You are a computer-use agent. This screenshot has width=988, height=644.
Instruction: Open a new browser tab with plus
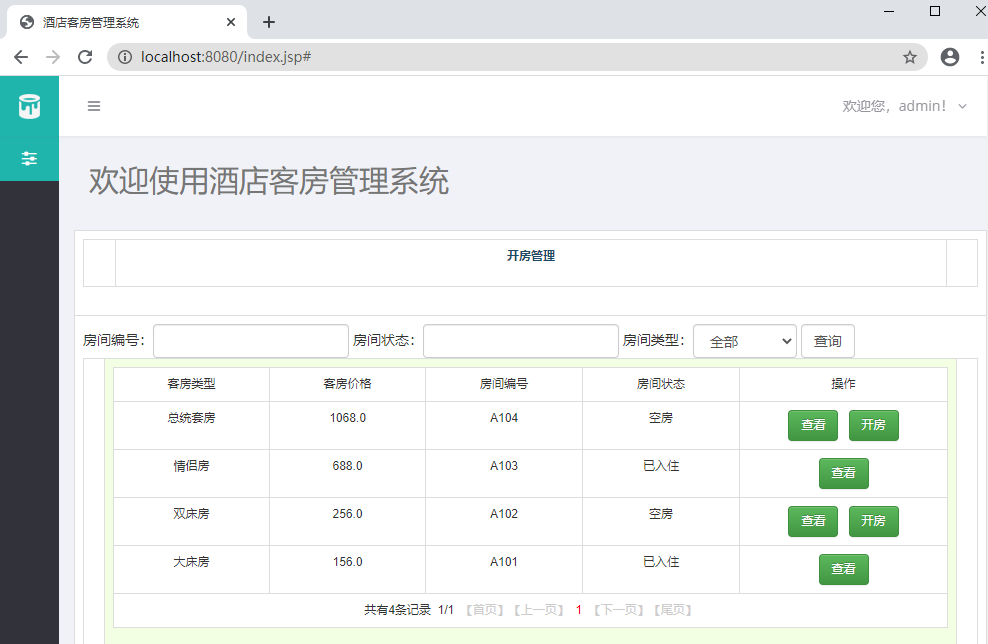269,22
